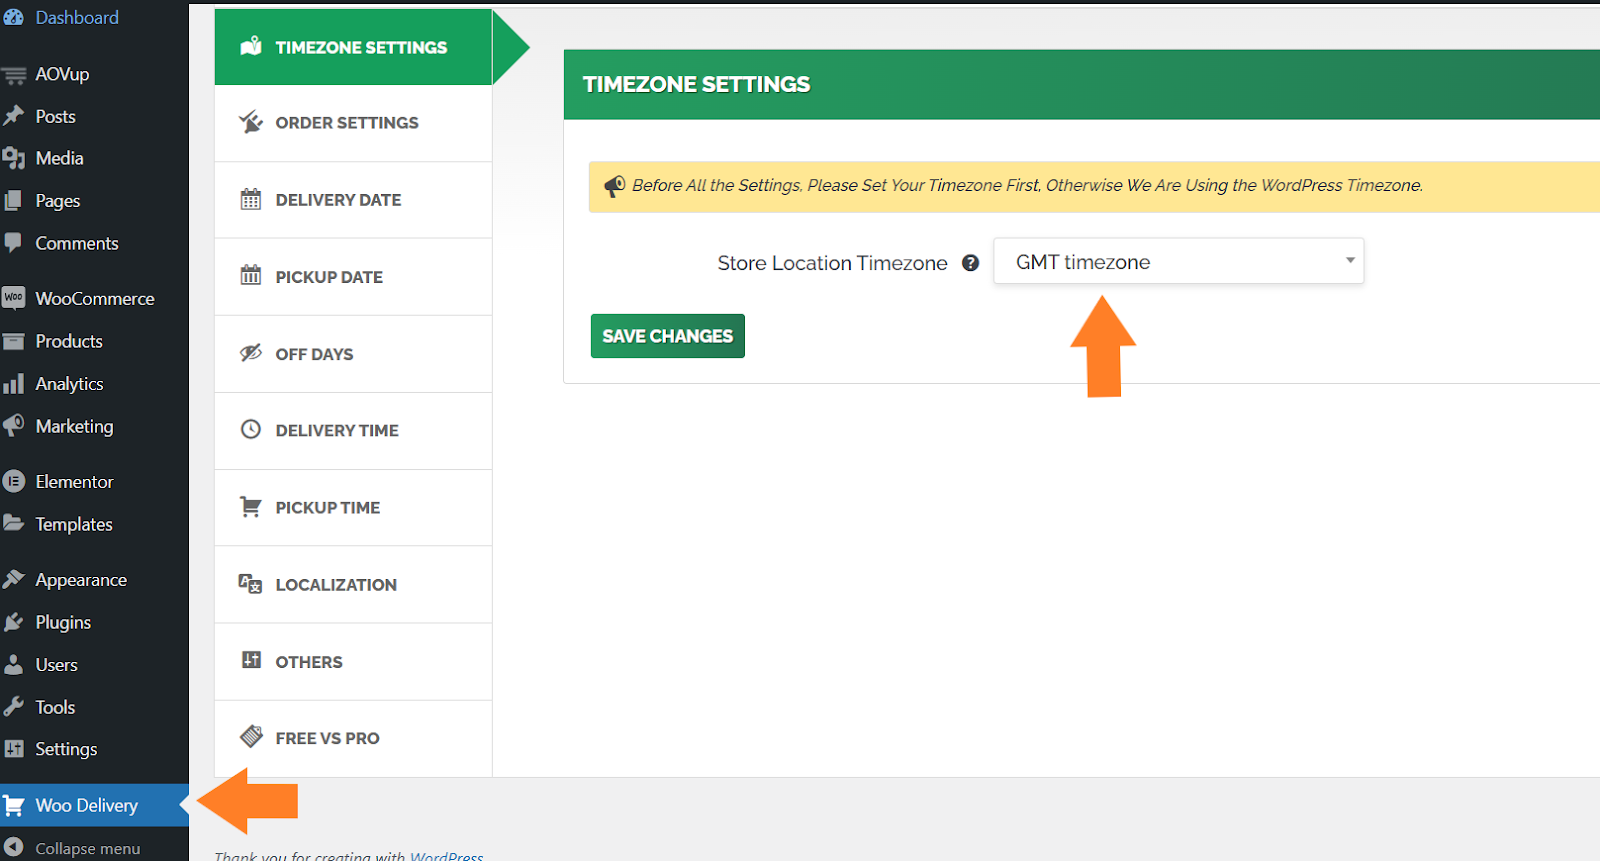1600x861 pixels.
Task: Click the help question mark icon
Action: coord(970,263)
